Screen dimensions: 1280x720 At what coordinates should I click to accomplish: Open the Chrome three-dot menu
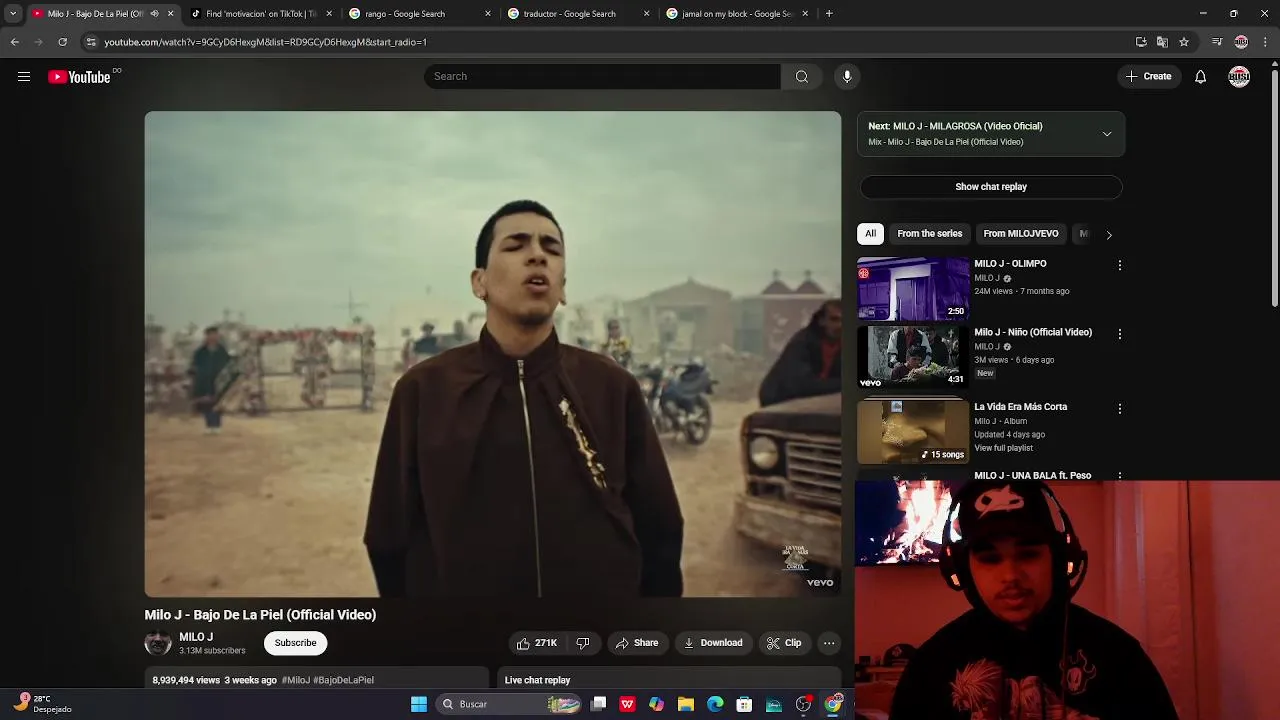point(1266,42)
